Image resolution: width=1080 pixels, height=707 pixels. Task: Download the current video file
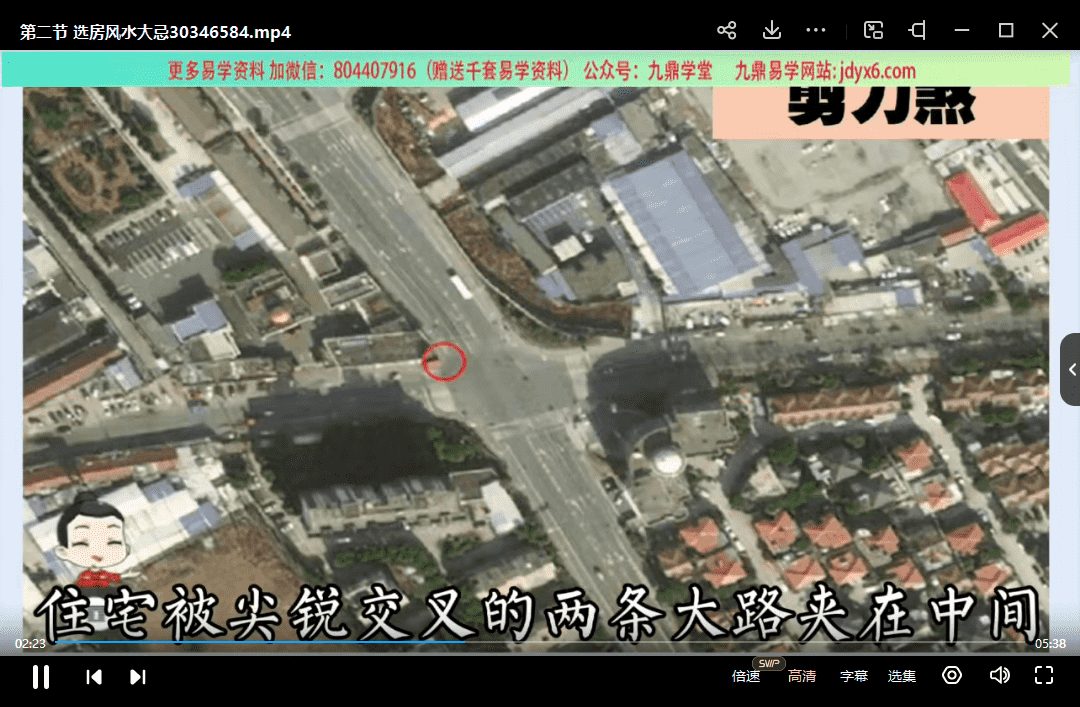(771, 30)
